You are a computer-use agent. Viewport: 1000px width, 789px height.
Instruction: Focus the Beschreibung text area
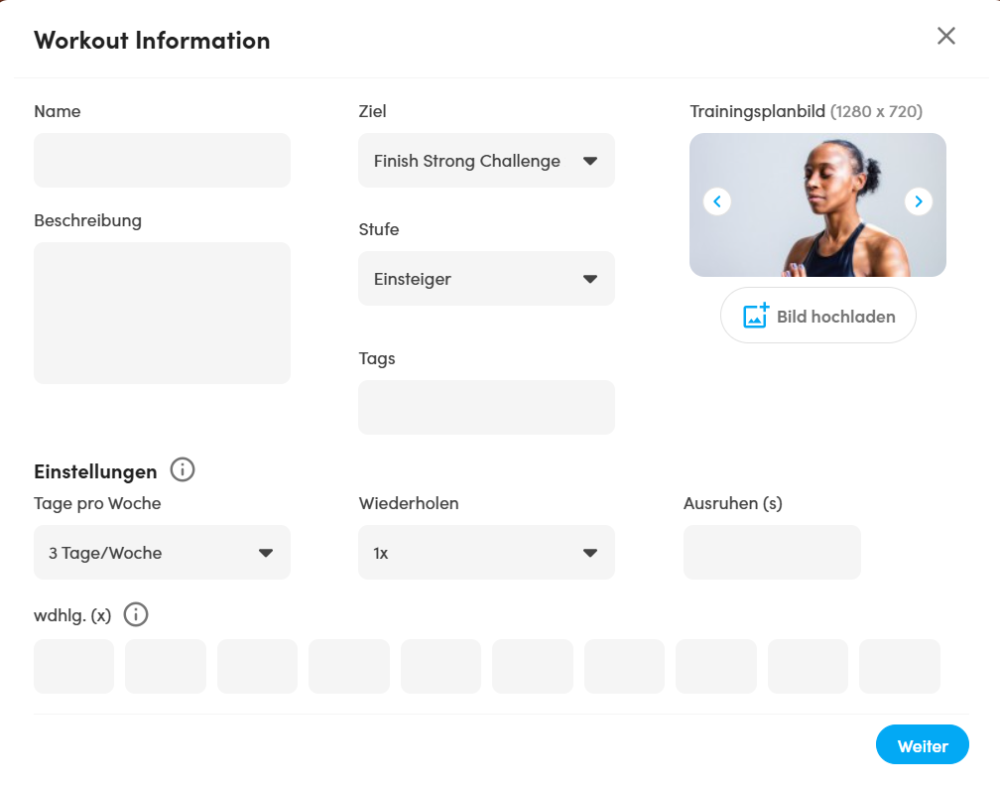tap(162, 313)
